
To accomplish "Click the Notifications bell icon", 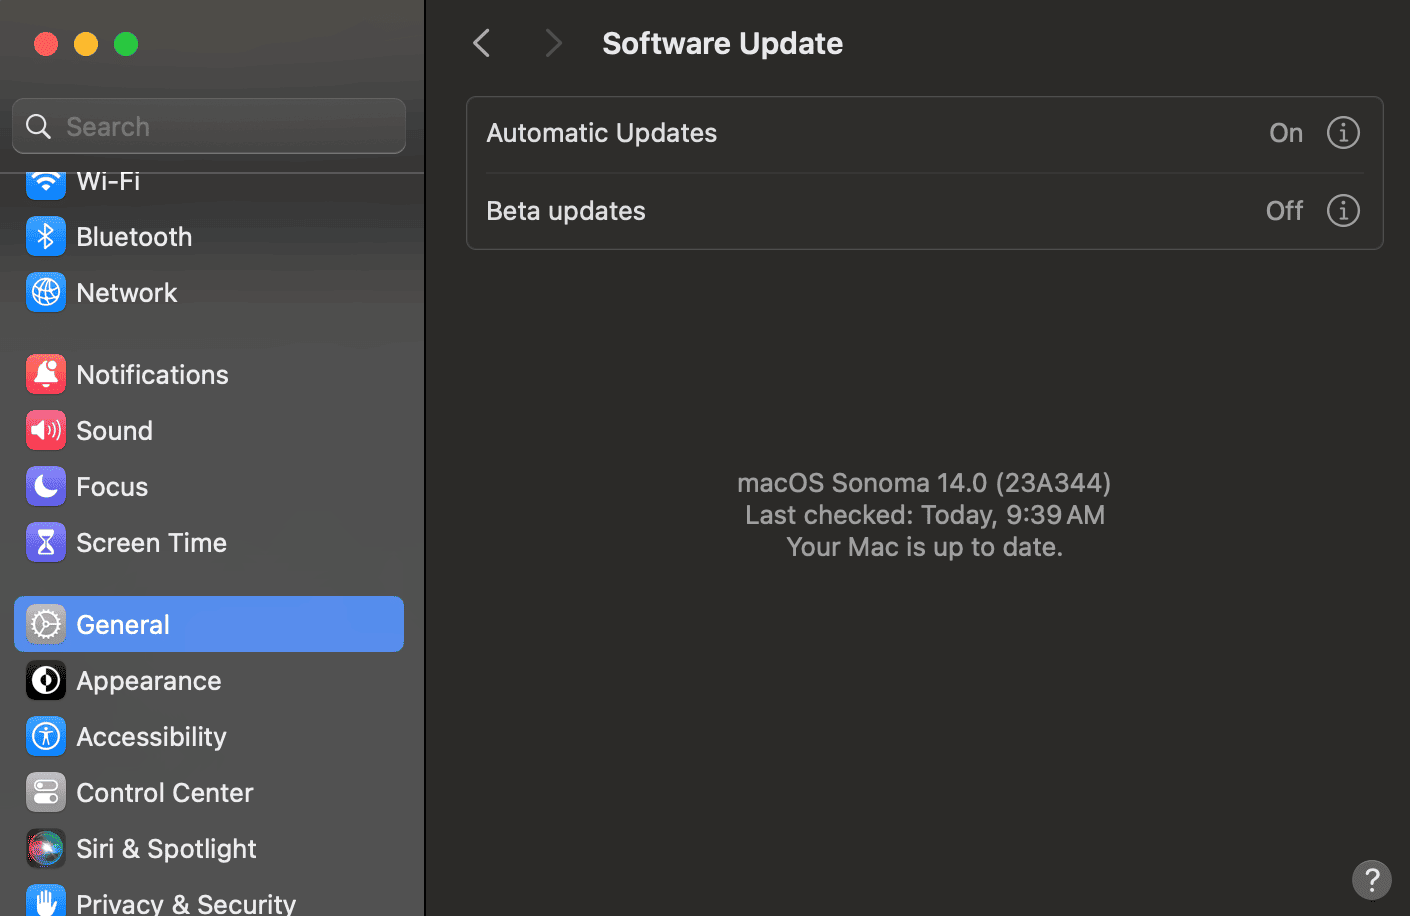I will pyautogui.click(x=45, y=374).
